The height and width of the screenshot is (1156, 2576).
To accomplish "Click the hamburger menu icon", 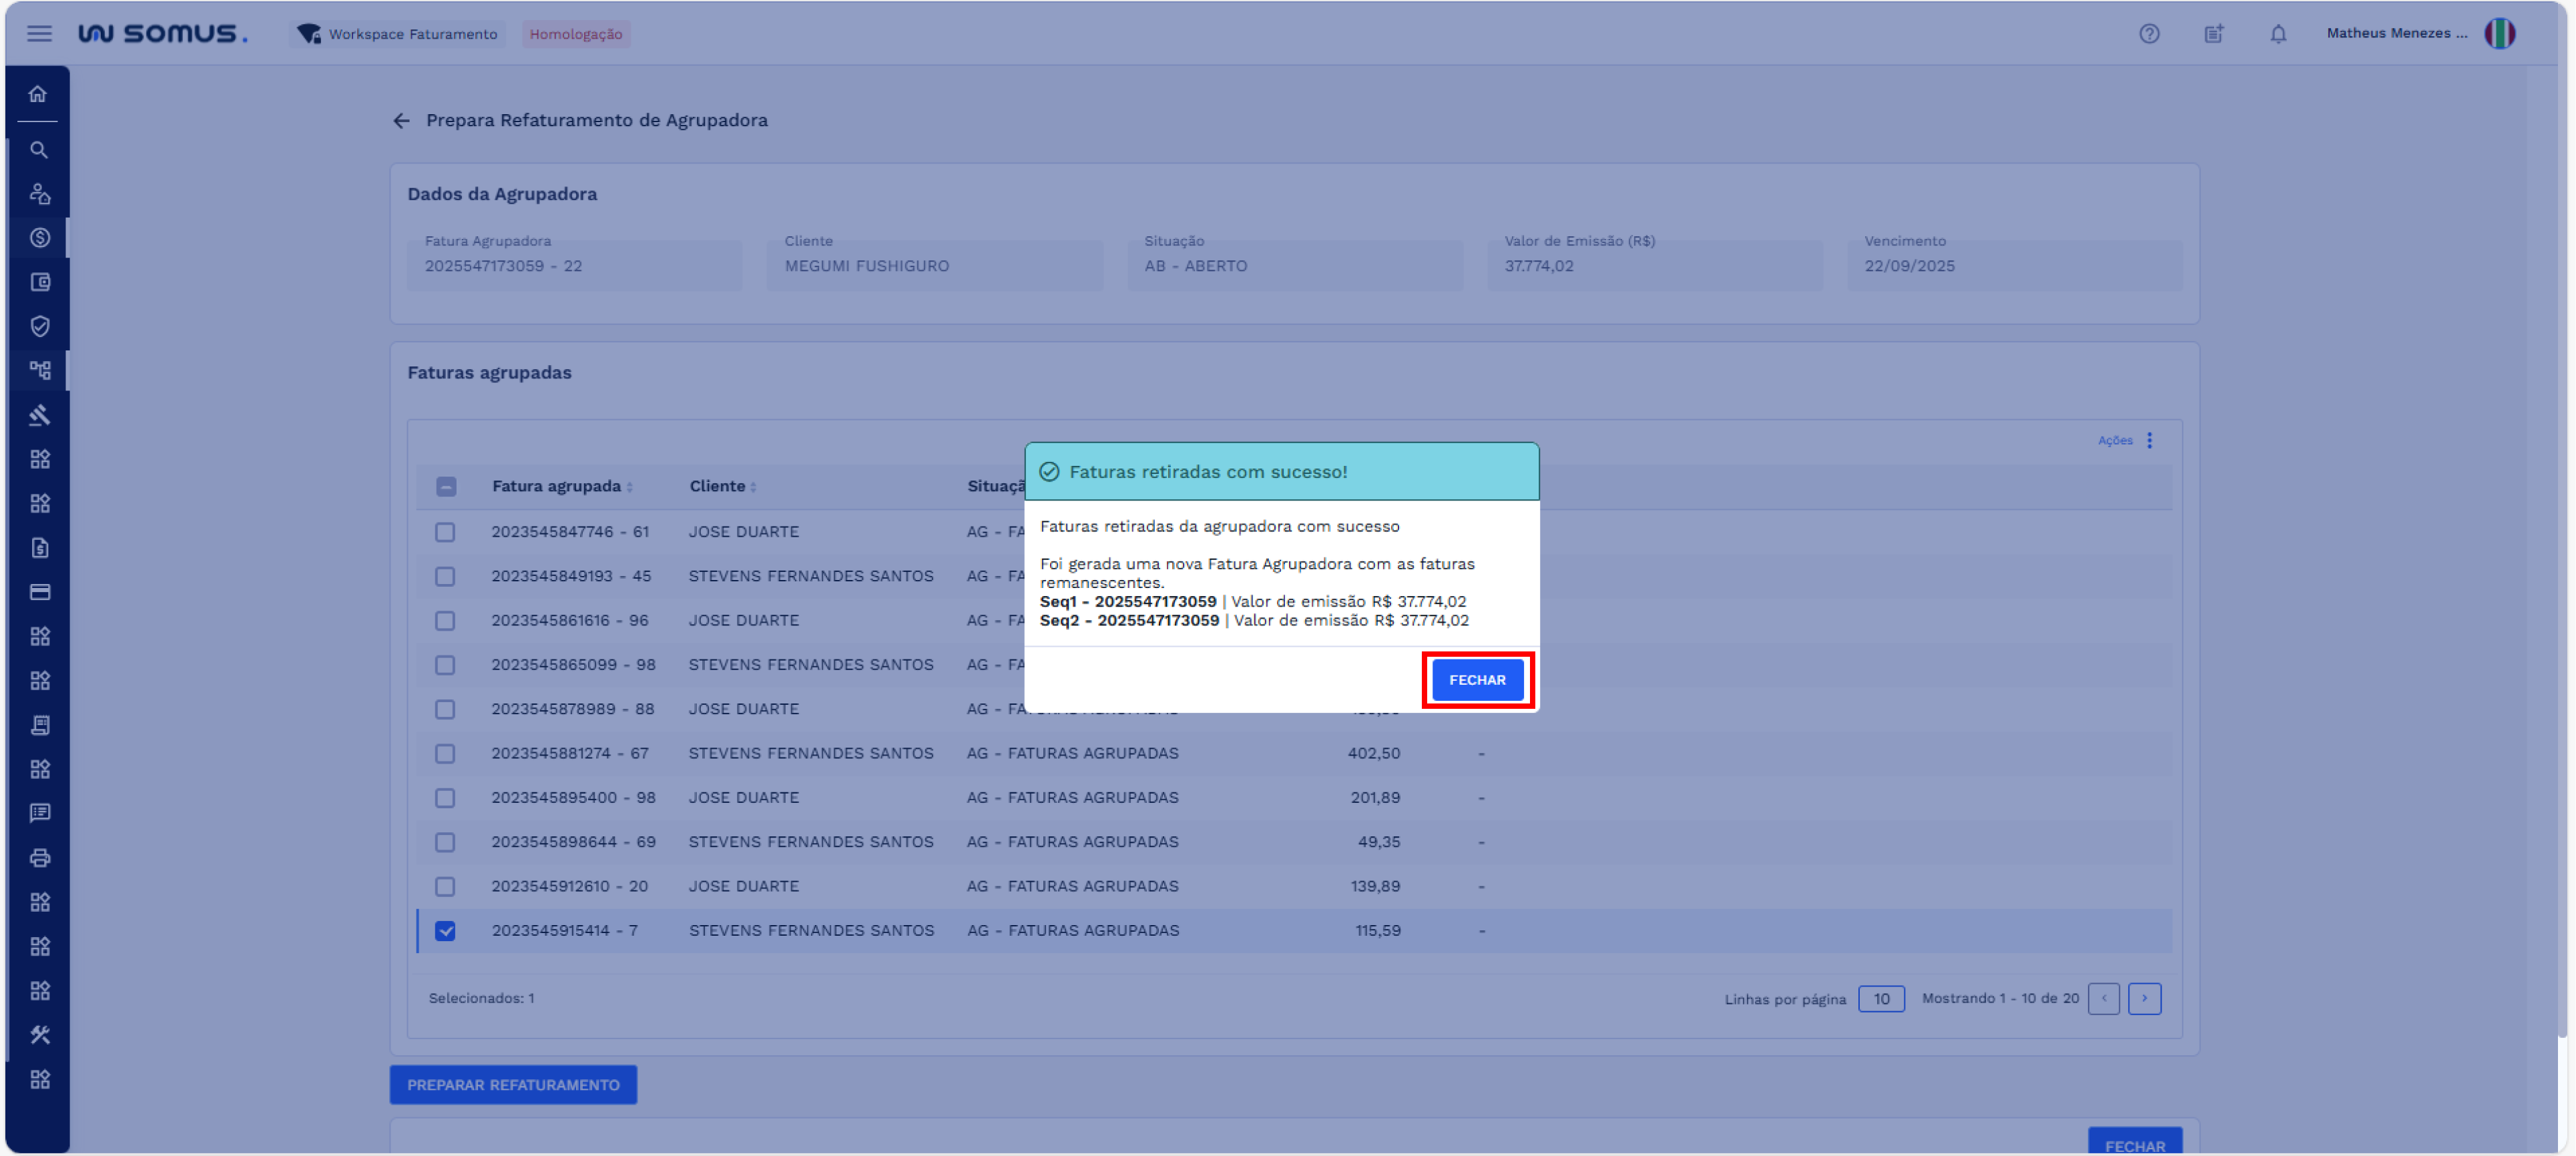I will pyautogui.click(x=39, y=34).
